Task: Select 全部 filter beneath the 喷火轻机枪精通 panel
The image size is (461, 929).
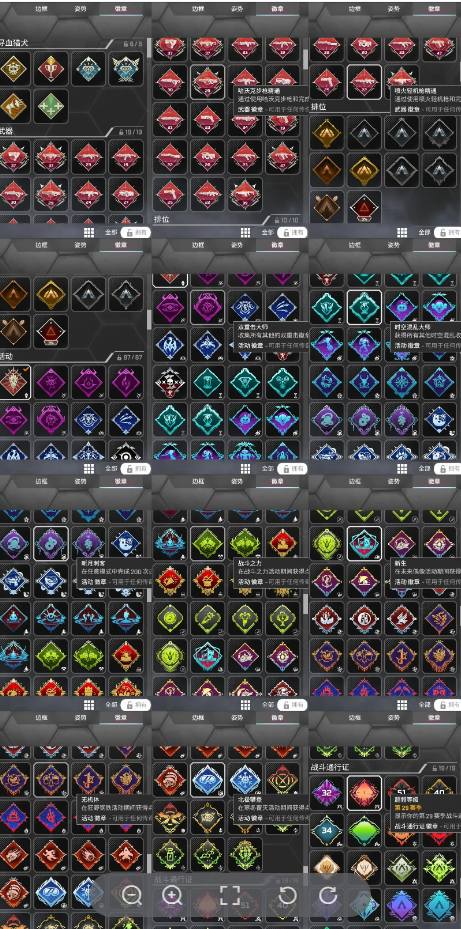Action: [x=422, y=233]
